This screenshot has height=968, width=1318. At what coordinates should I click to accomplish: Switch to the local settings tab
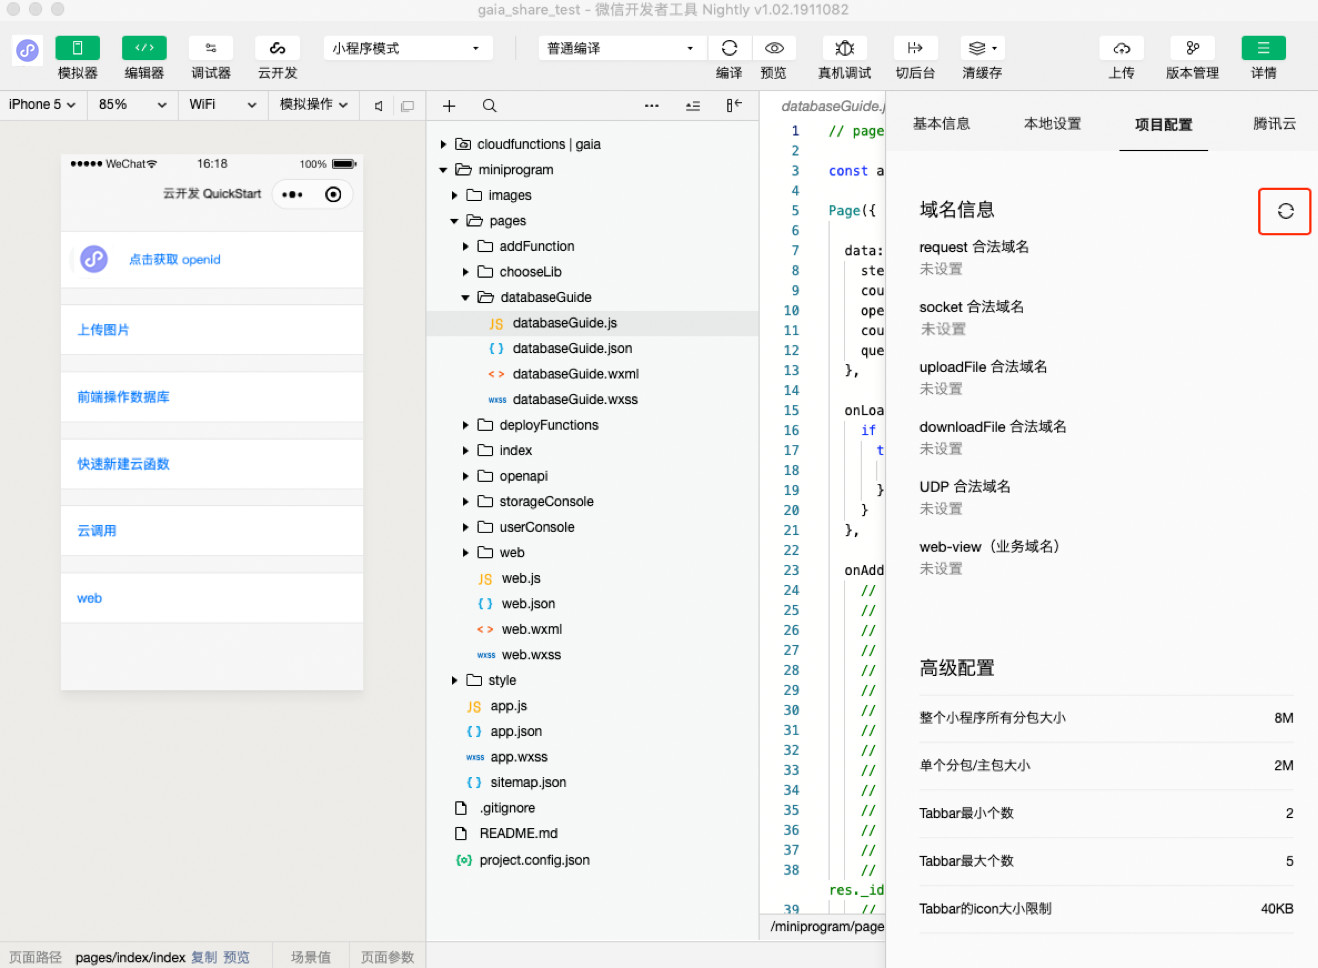point(1052,124)
